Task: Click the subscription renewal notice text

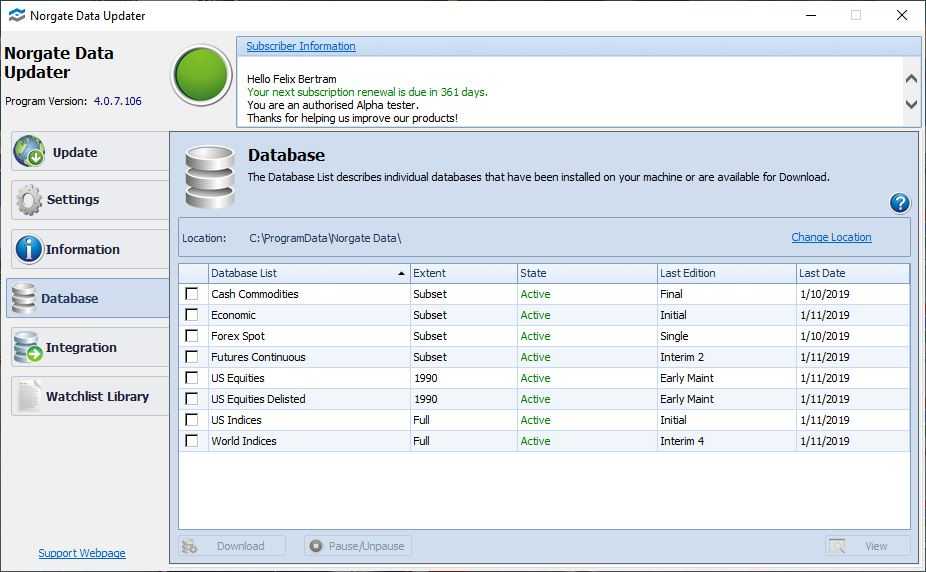Action: [367, 92]
